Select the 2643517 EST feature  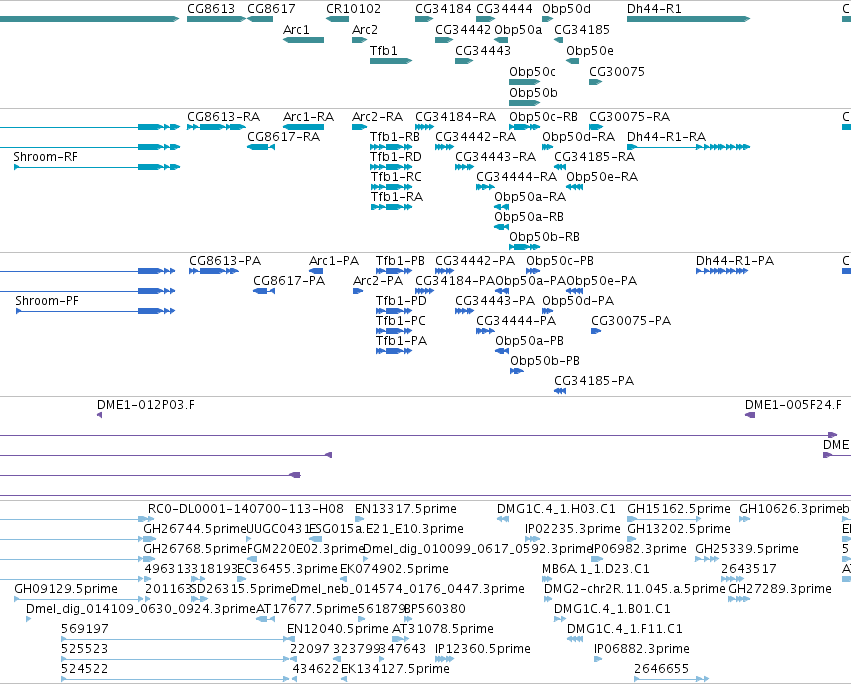tap(732, 580)
